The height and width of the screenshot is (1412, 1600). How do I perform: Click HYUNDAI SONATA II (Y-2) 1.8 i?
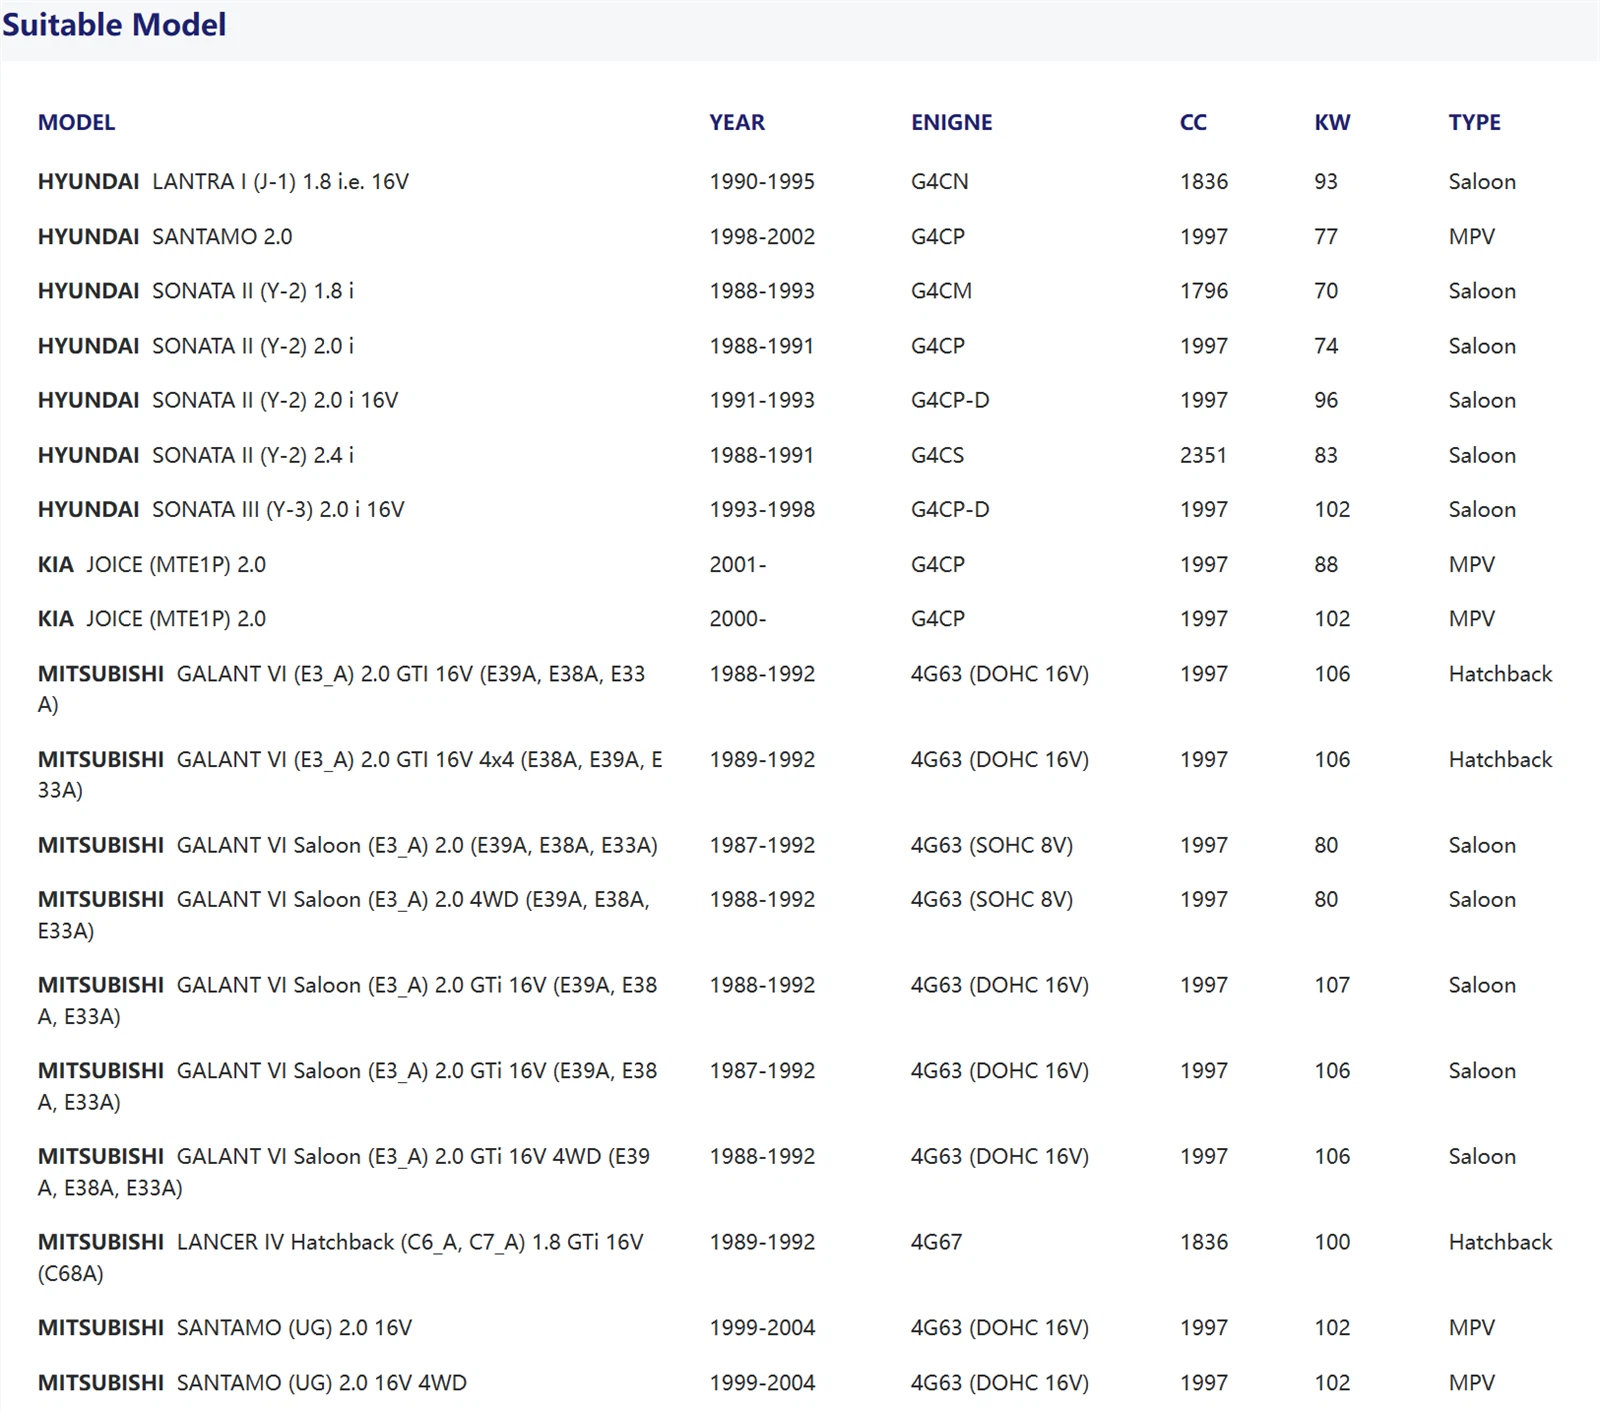196,290
